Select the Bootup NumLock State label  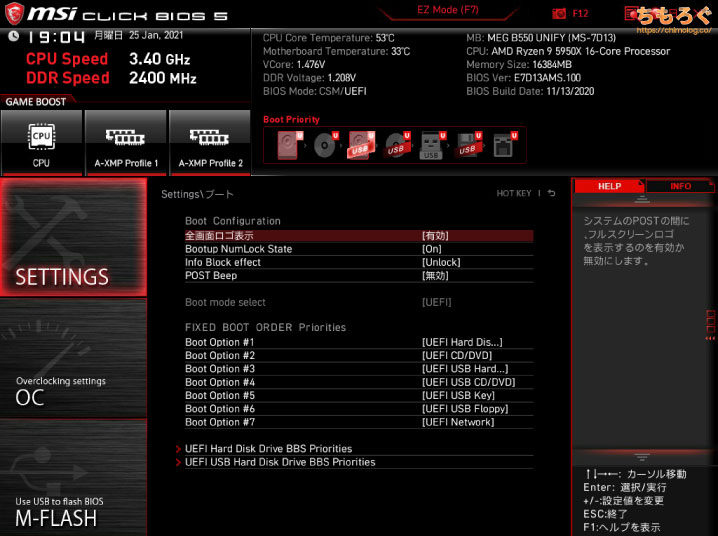(x=239, y=249)
